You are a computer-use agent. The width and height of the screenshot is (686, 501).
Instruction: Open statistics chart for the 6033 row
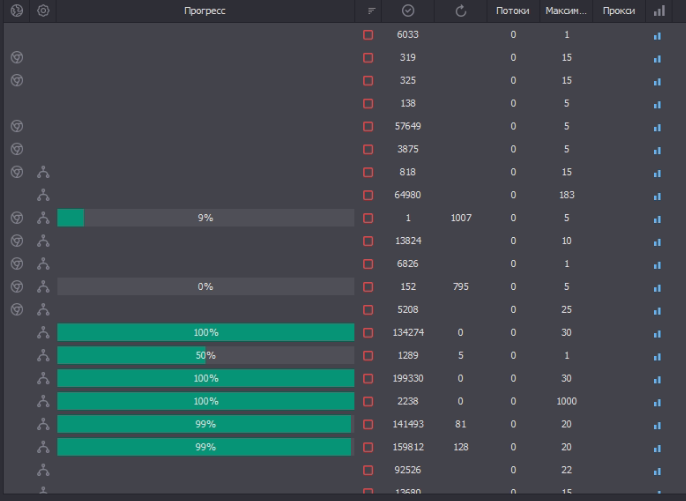coord(657,35)
